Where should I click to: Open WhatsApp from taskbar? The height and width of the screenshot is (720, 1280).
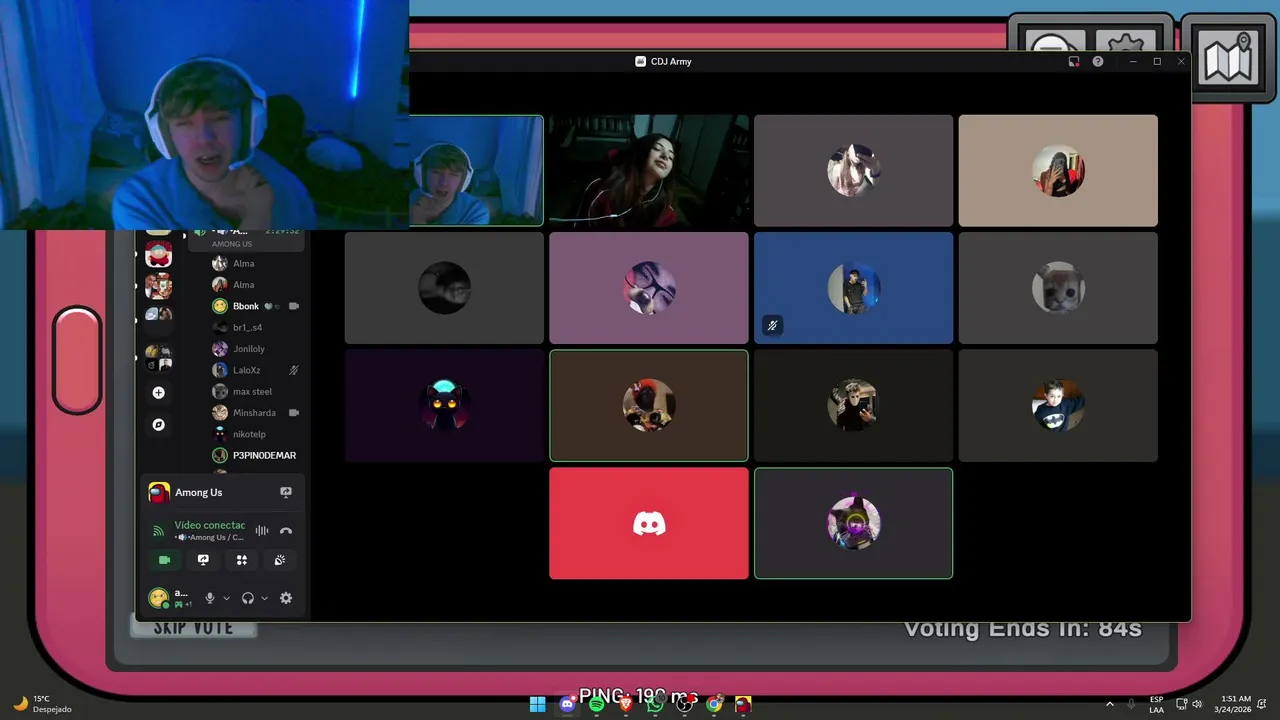655,704
